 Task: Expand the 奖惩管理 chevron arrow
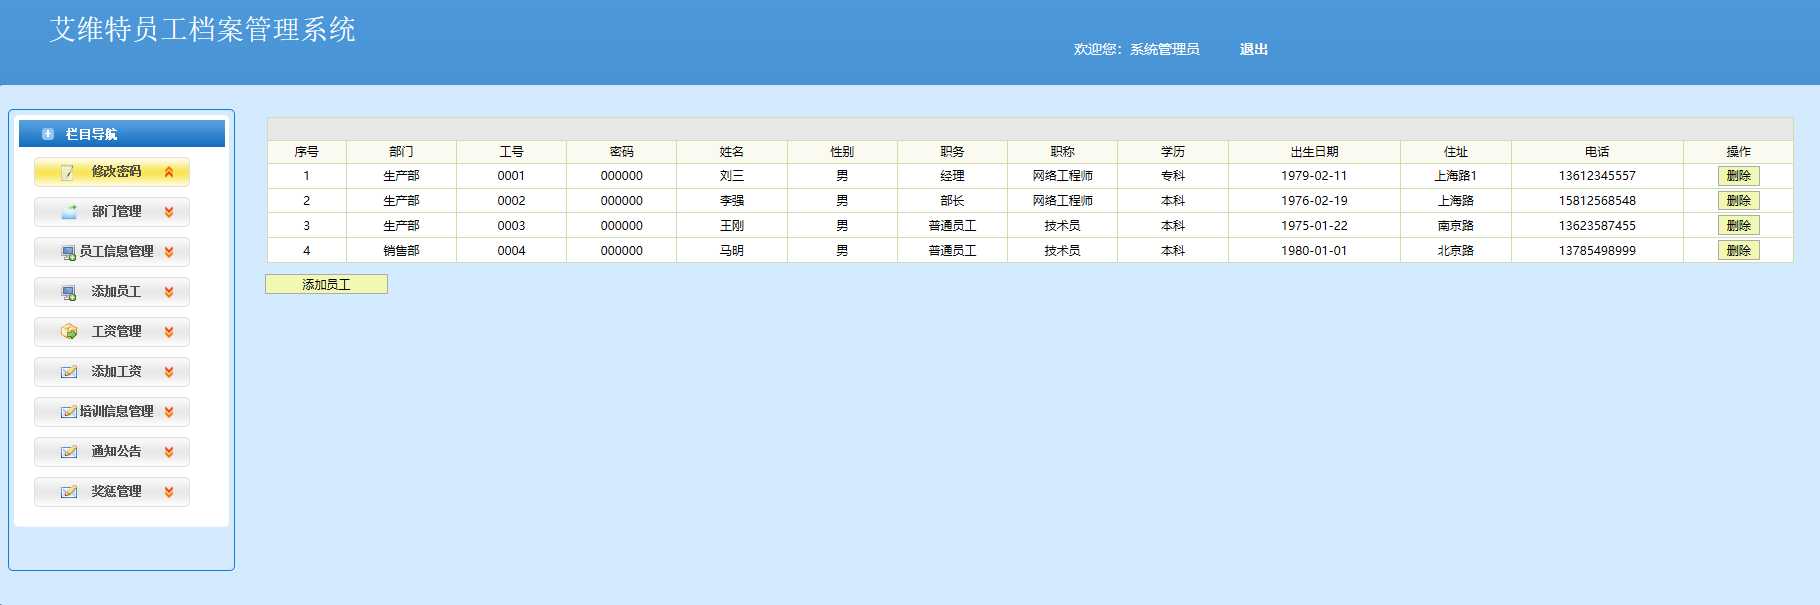(x=169, y=492)
